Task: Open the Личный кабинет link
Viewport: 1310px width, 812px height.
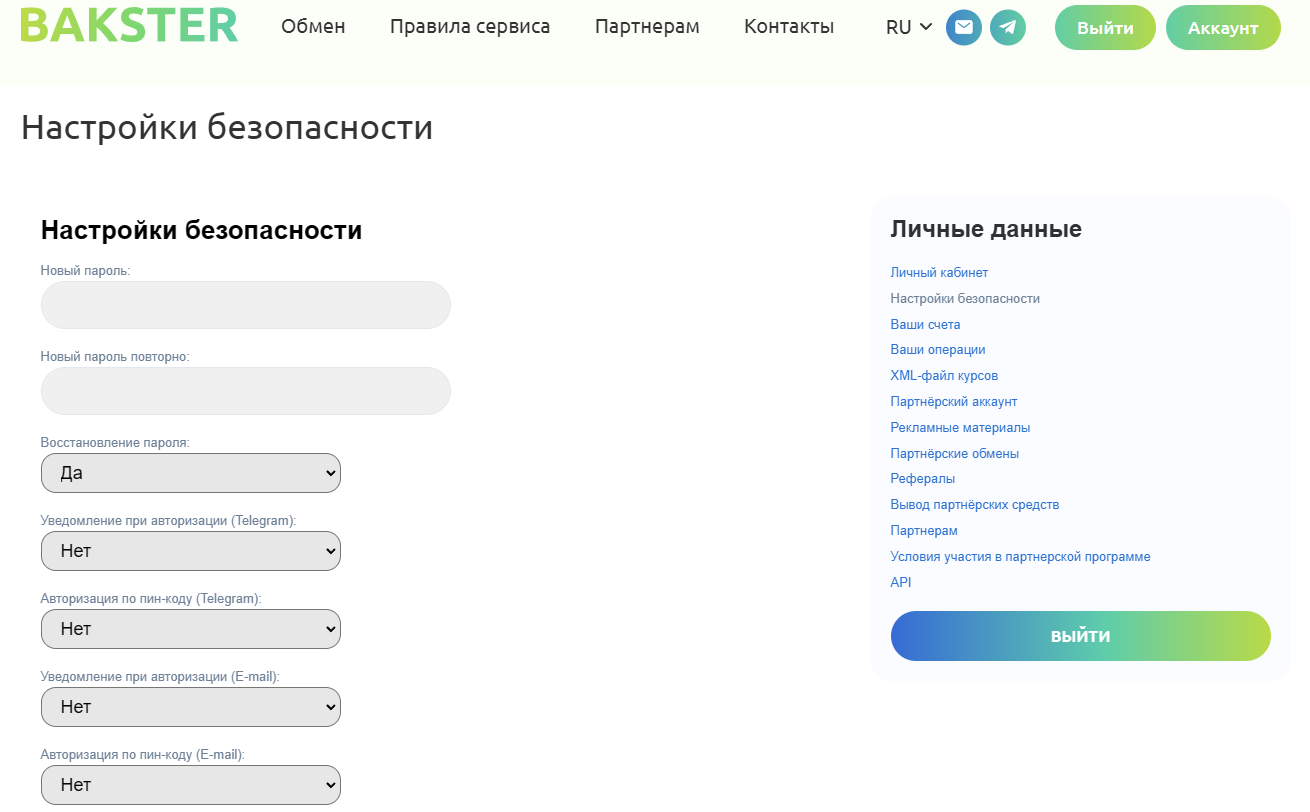Action: coord(939,273)
